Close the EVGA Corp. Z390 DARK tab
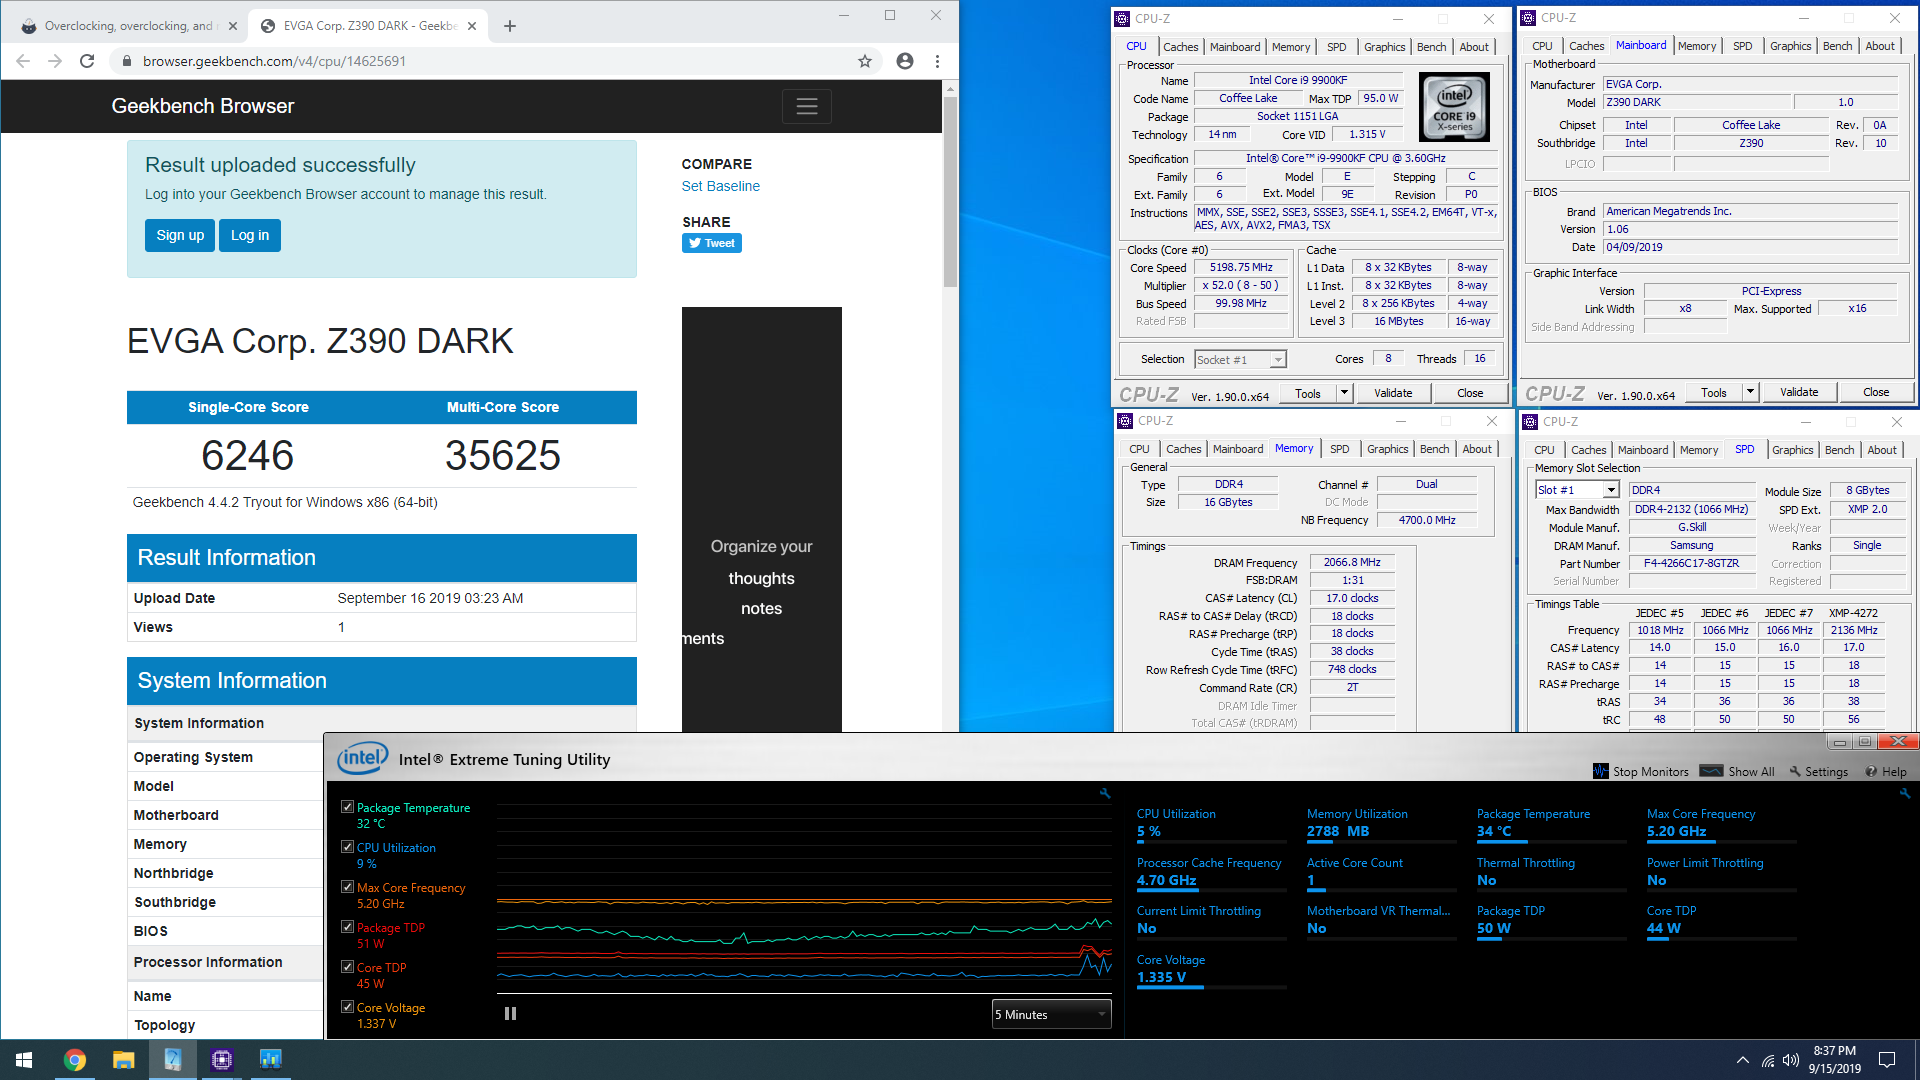1920x1080 pixels. point(472,26)
